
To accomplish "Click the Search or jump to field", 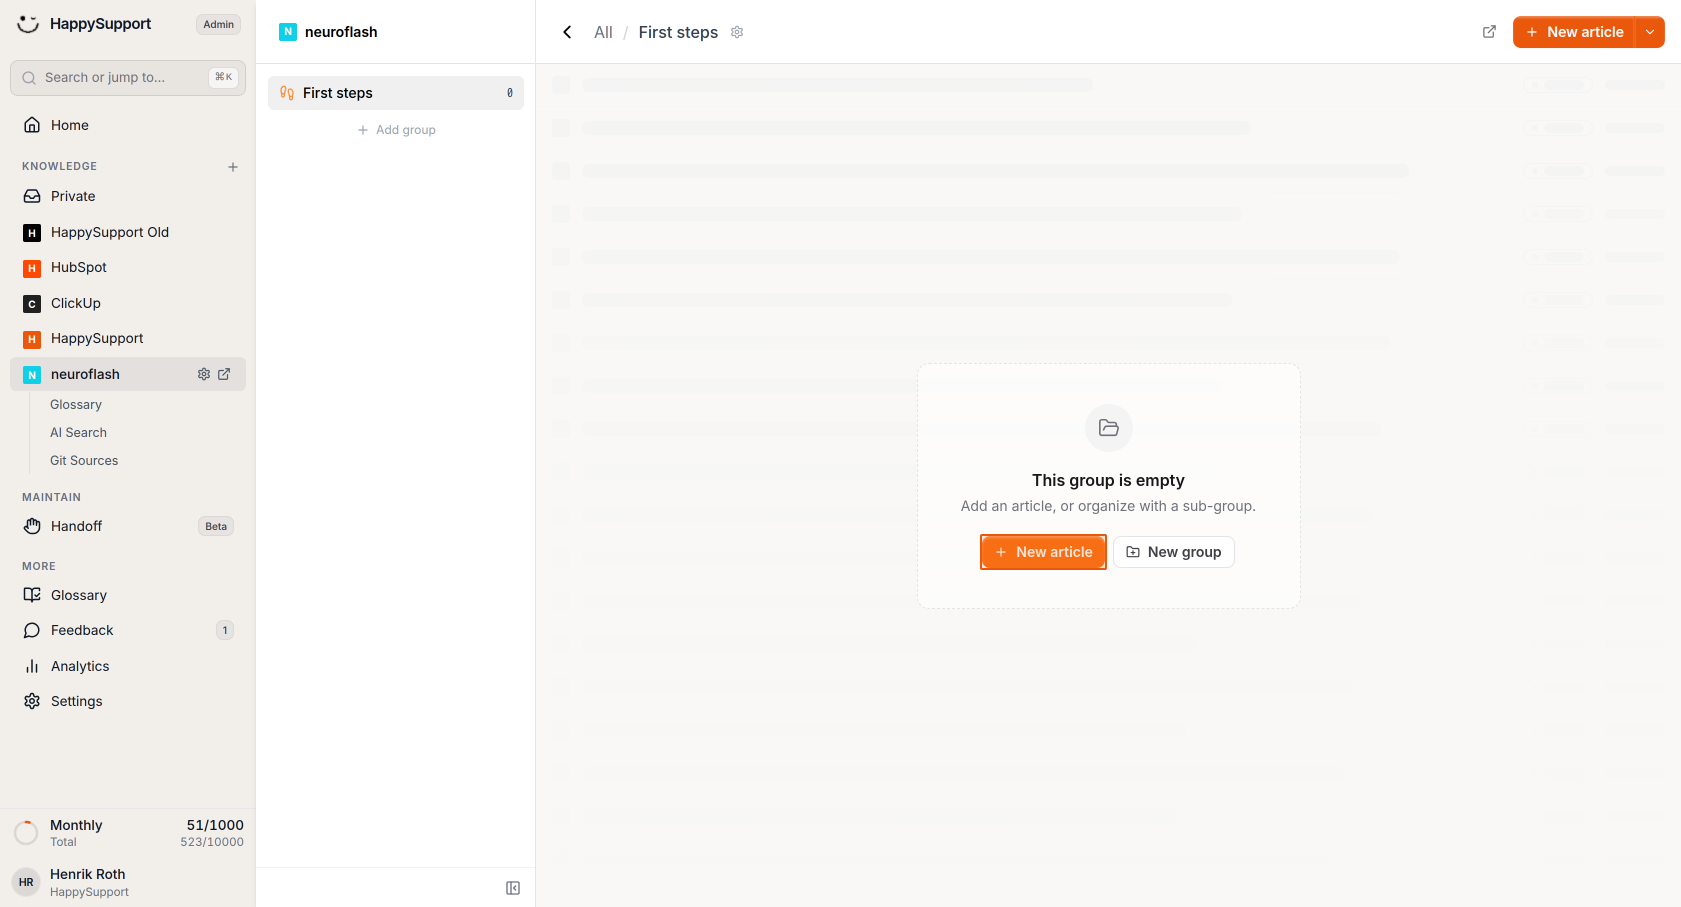I will click(x=128, y=78).
